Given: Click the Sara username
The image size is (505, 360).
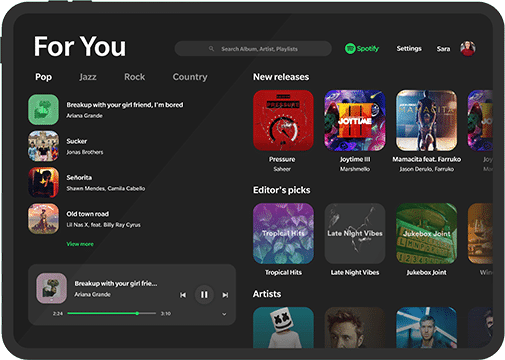Looking at the screenshot, I should pyautogui.click(x=443, y=49).
